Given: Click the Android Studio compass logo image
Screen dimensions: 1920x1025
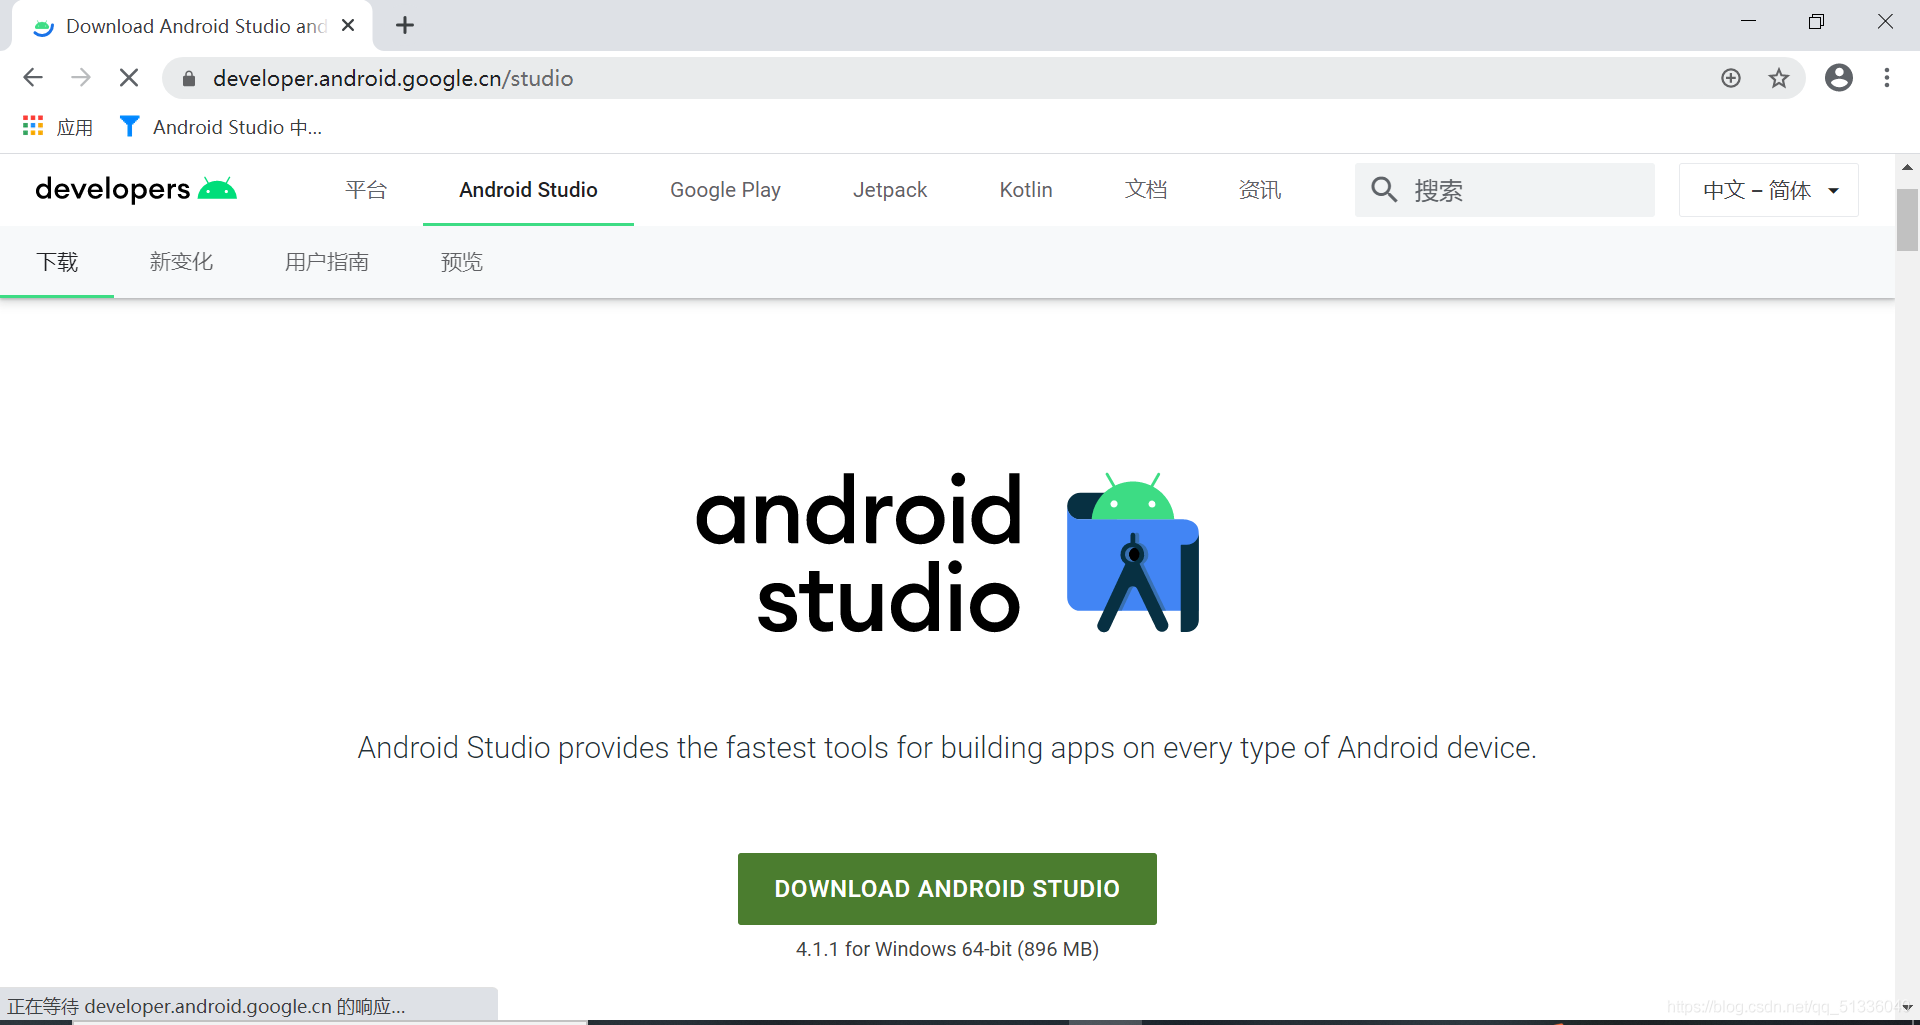Looking at the screenshot, I should coord(1133,553).
